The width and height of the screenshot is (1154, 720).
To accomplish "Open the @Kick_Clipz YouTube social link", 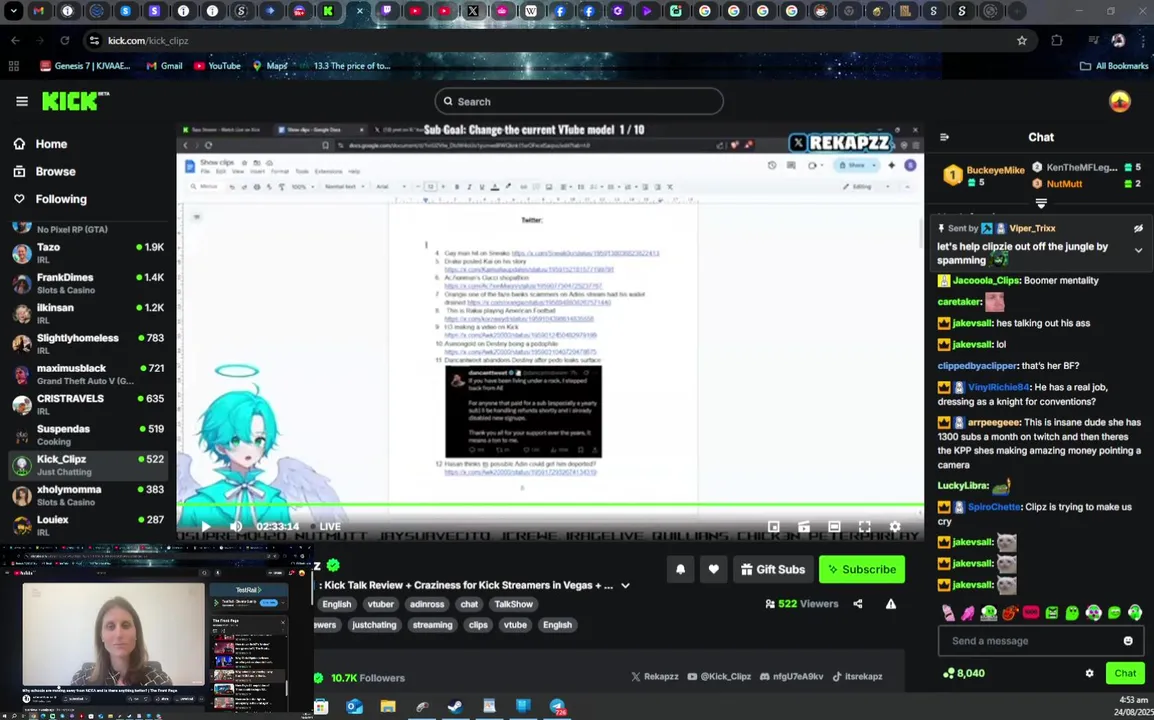I will (x=719, y=676).
